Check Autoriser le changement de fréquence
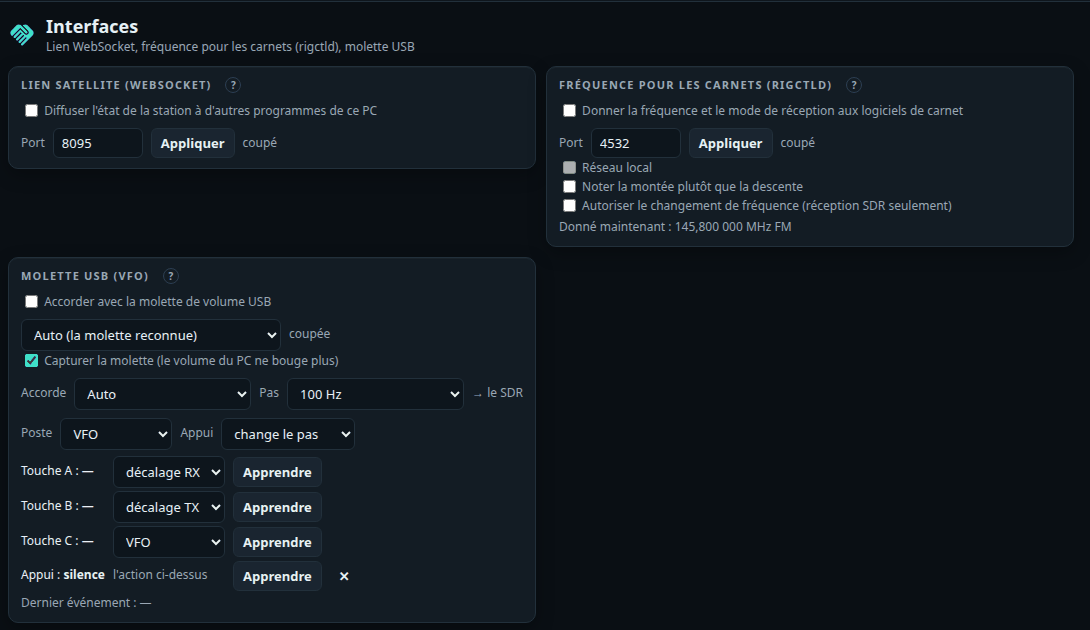The image size is (1090, 630). tap(569, 206)
